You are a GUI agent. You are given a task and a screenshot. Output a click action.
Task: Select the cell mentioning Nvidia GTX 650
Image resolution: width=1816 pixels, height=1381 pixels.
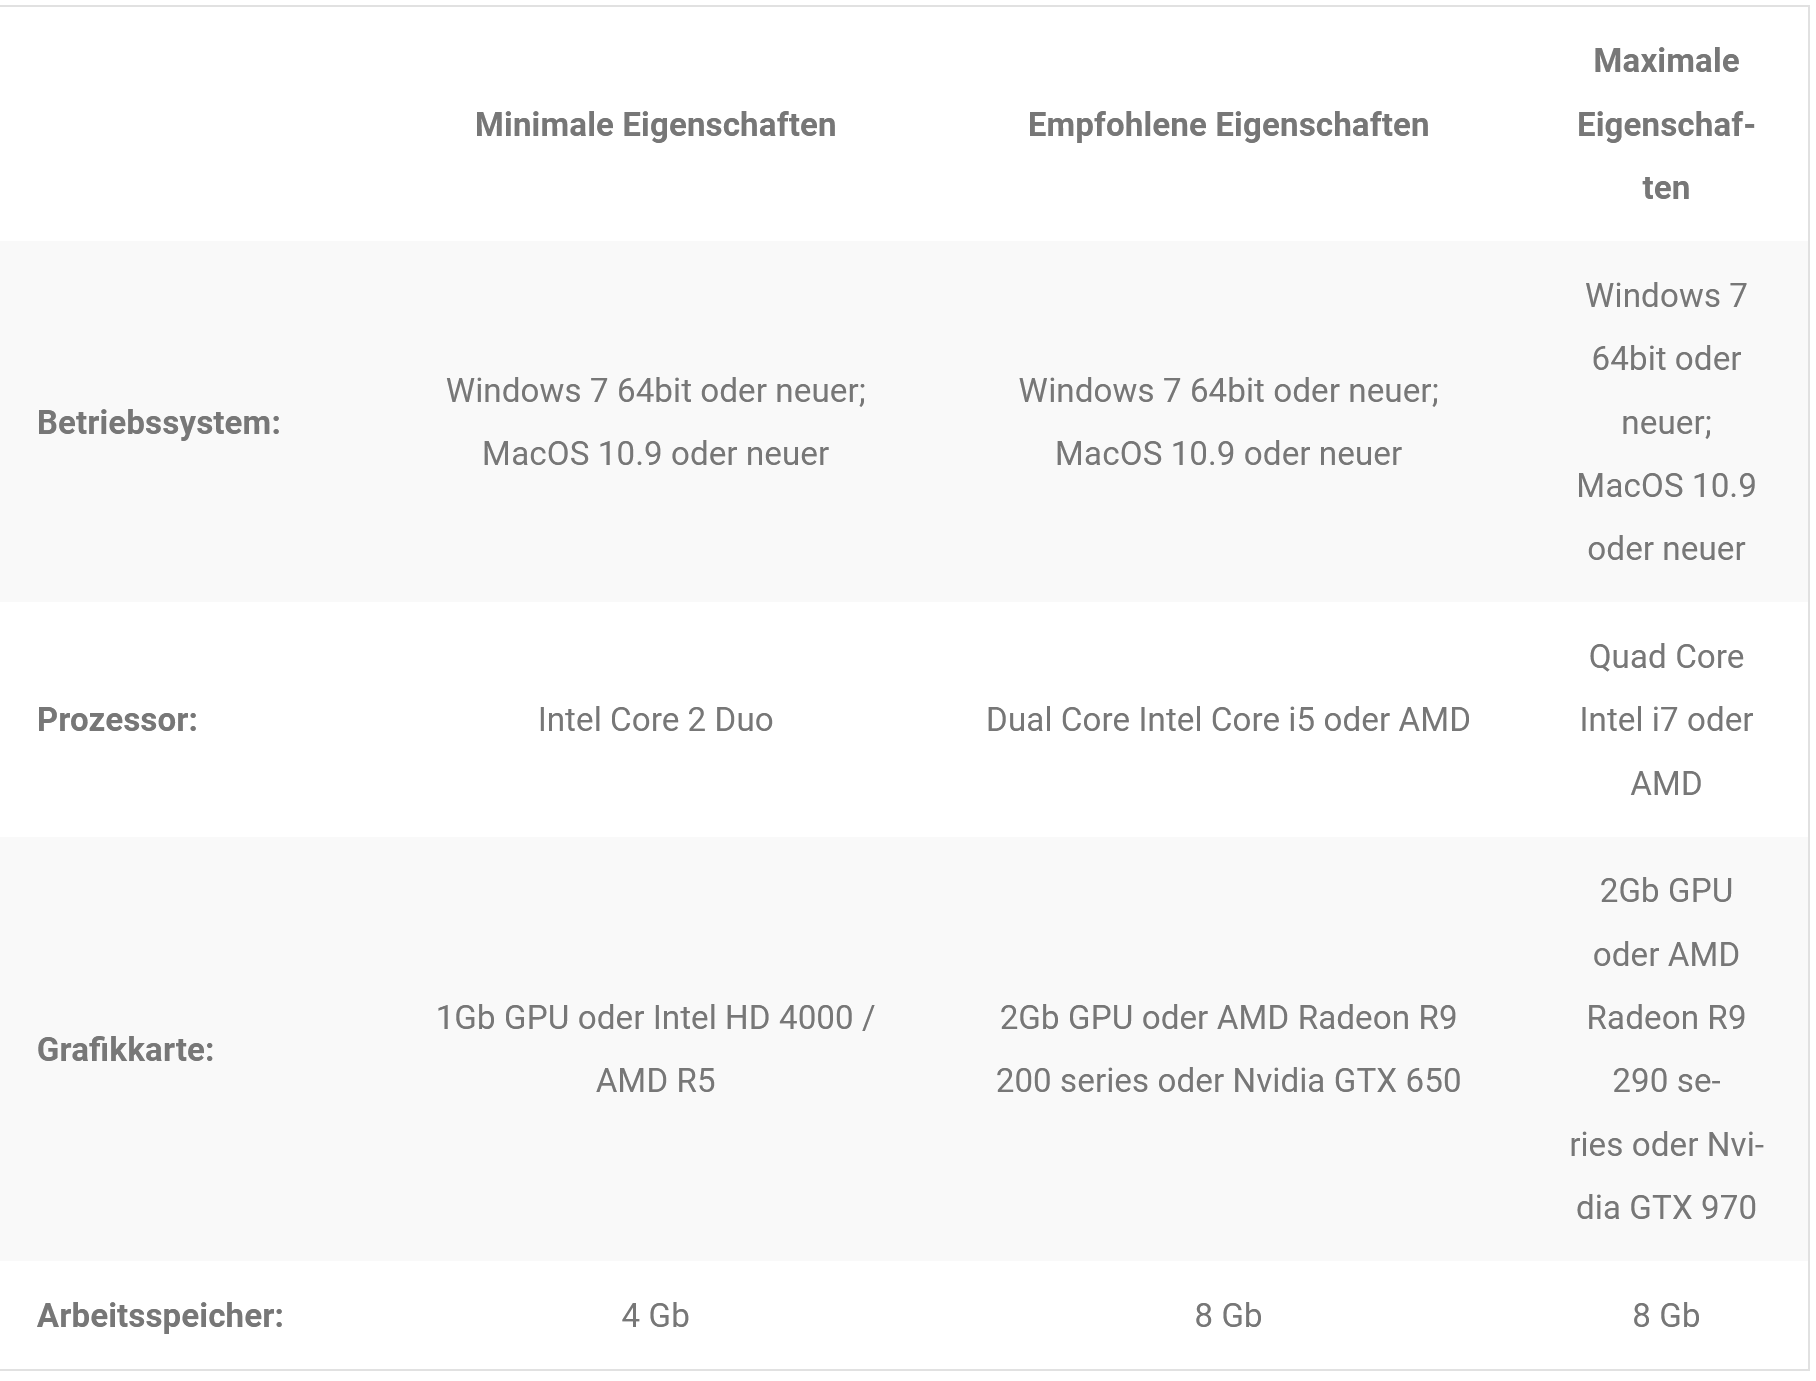(x=1228, y=1048)
